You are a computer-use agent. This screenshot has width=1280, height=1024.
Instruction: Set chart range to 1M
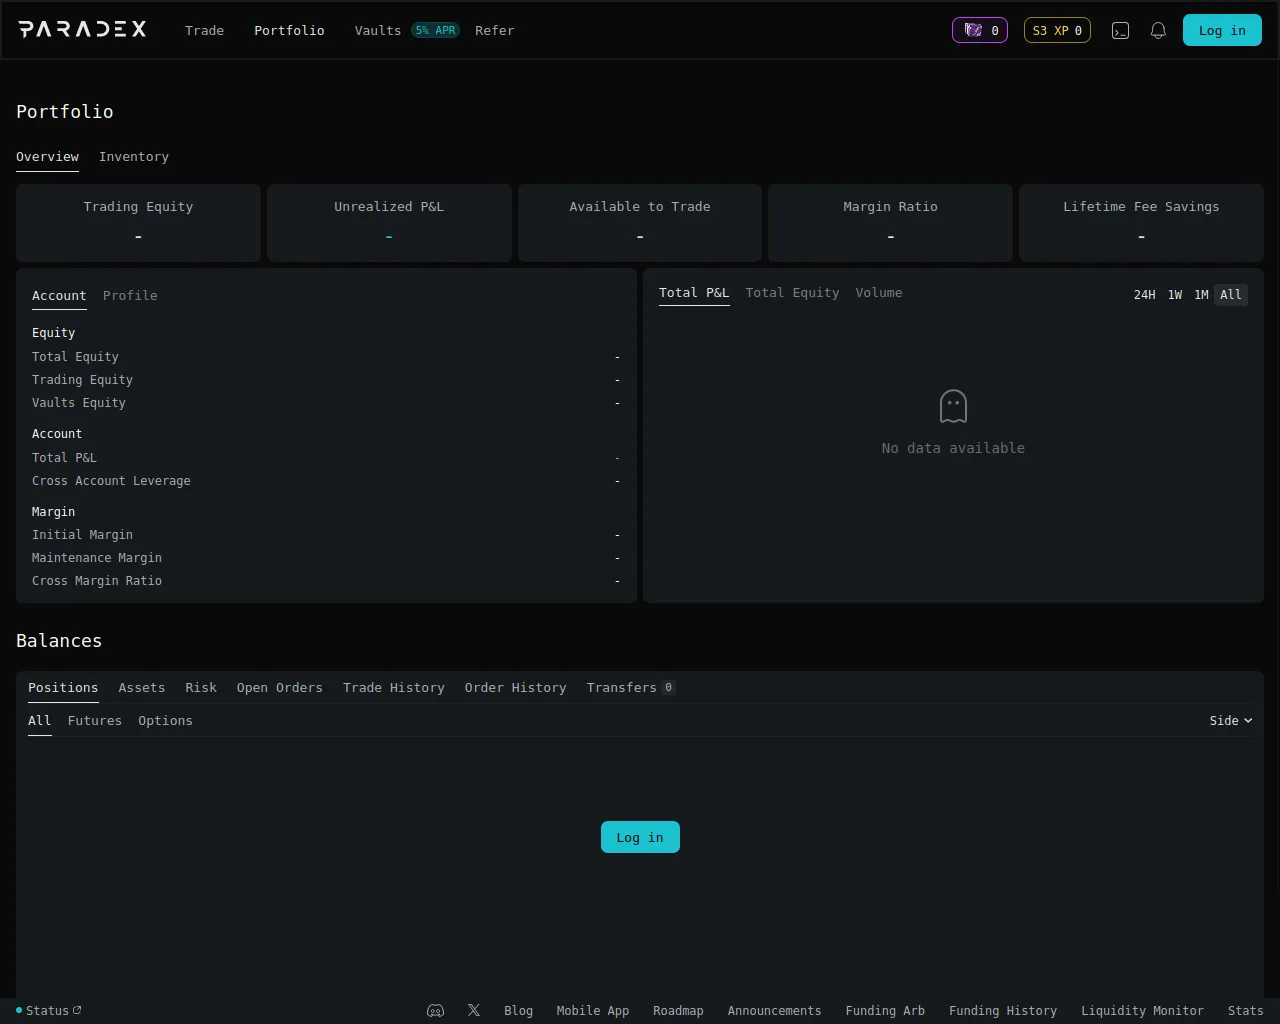[1201, 295]
